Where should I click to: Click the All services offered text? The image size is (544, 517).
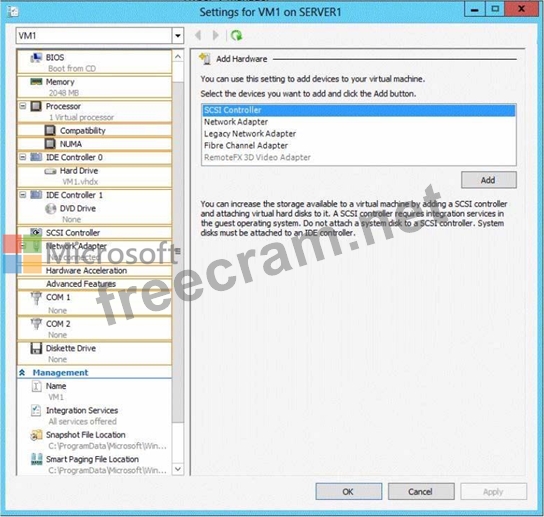click(83, 421)
